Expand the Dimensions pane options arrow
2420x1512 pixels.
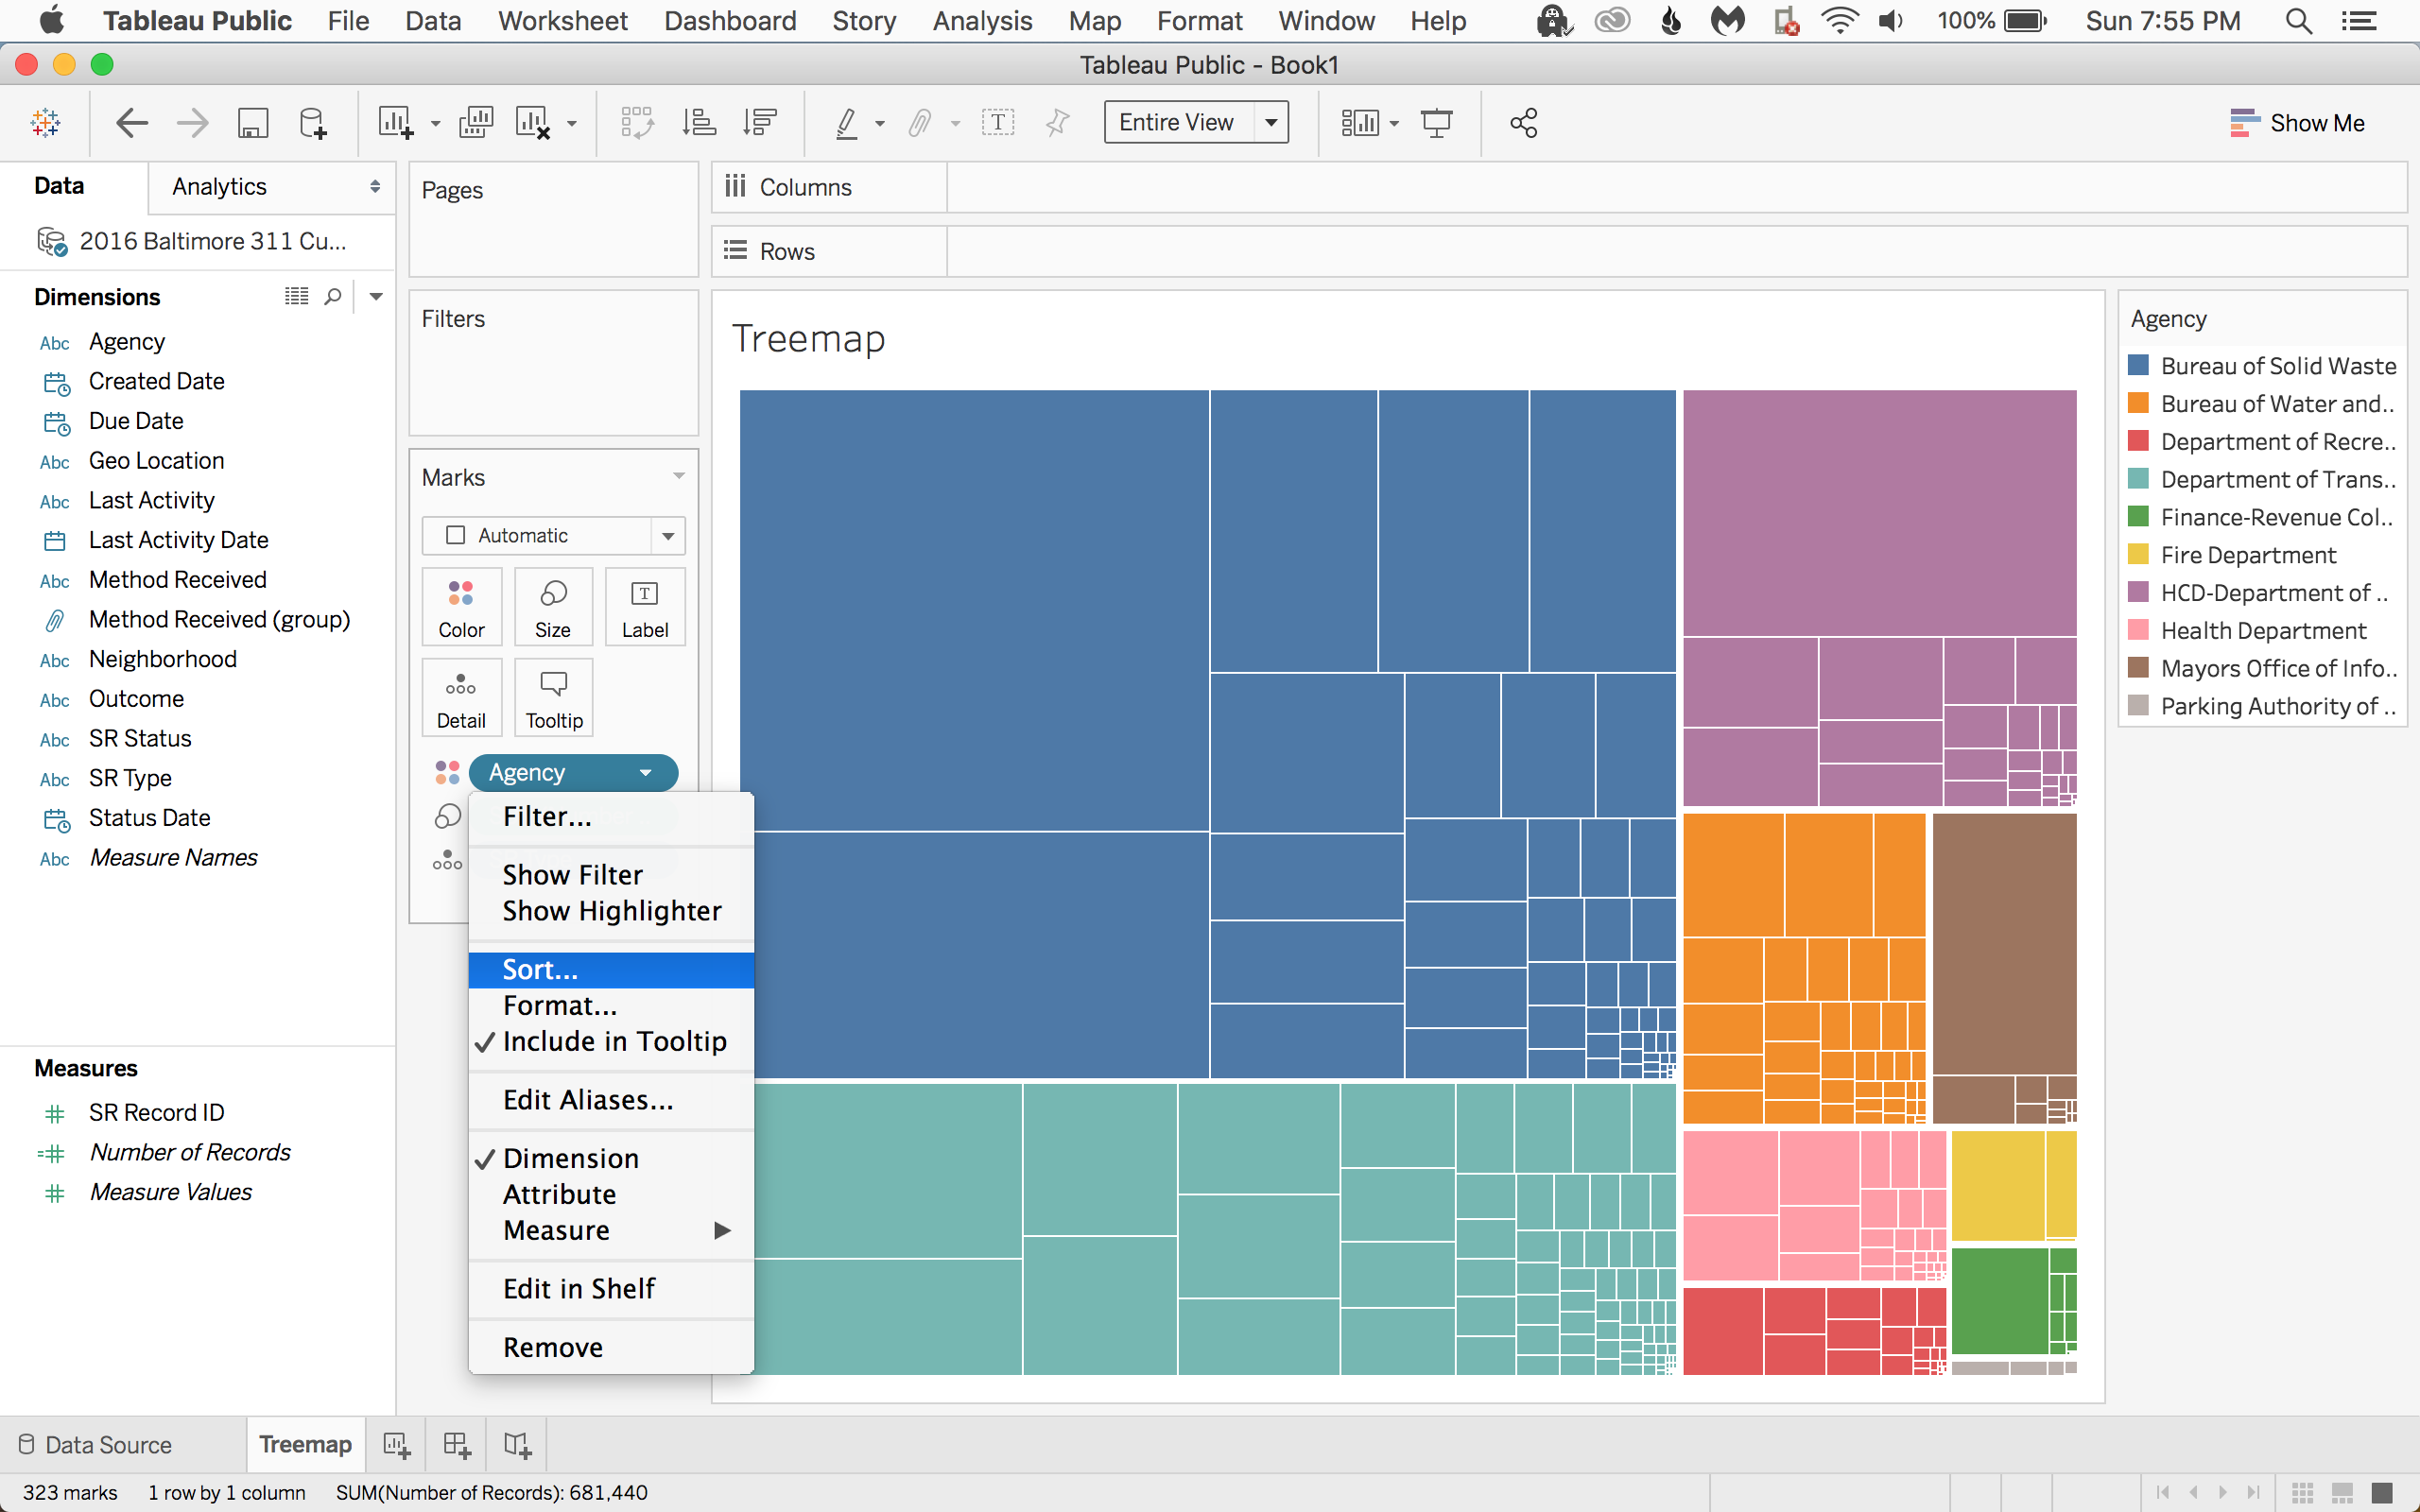[376, 297]
